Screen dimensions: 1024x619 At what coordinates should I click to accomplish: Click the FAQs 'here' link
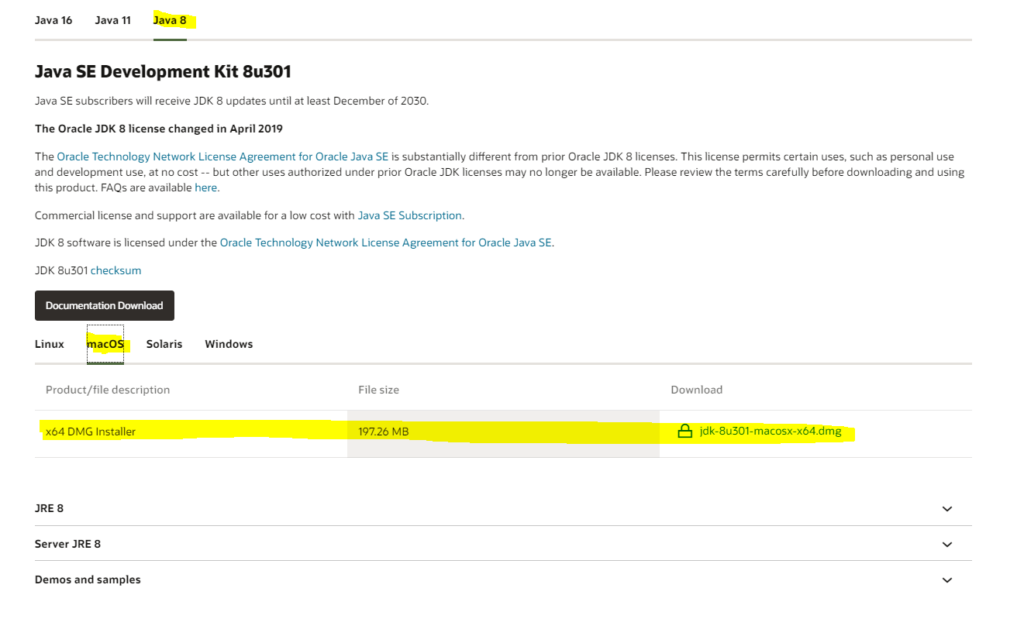pyautogui.click(x=207, y=186)
